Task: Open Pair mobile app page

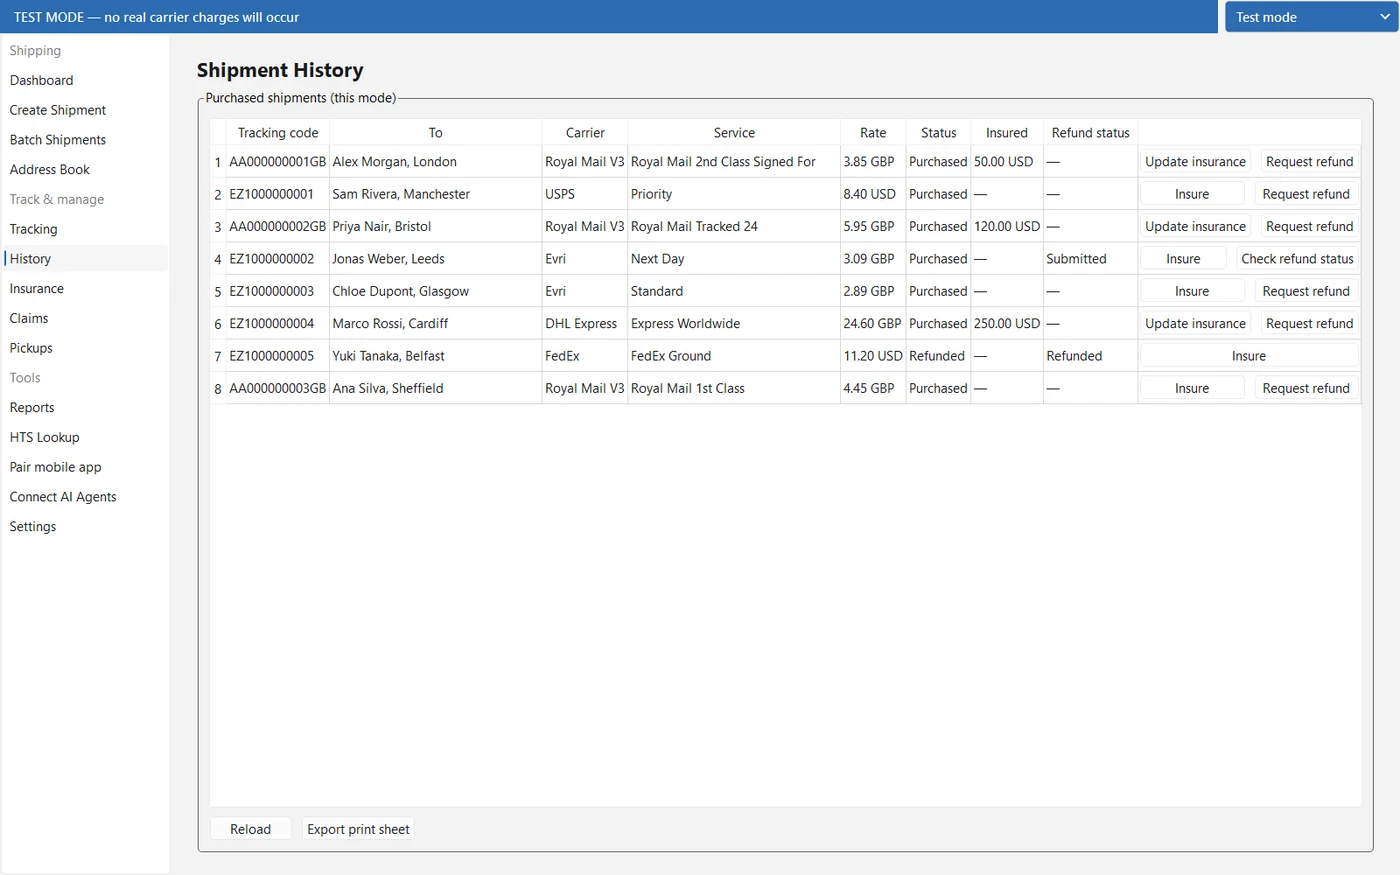Action: tap(85, 467)
